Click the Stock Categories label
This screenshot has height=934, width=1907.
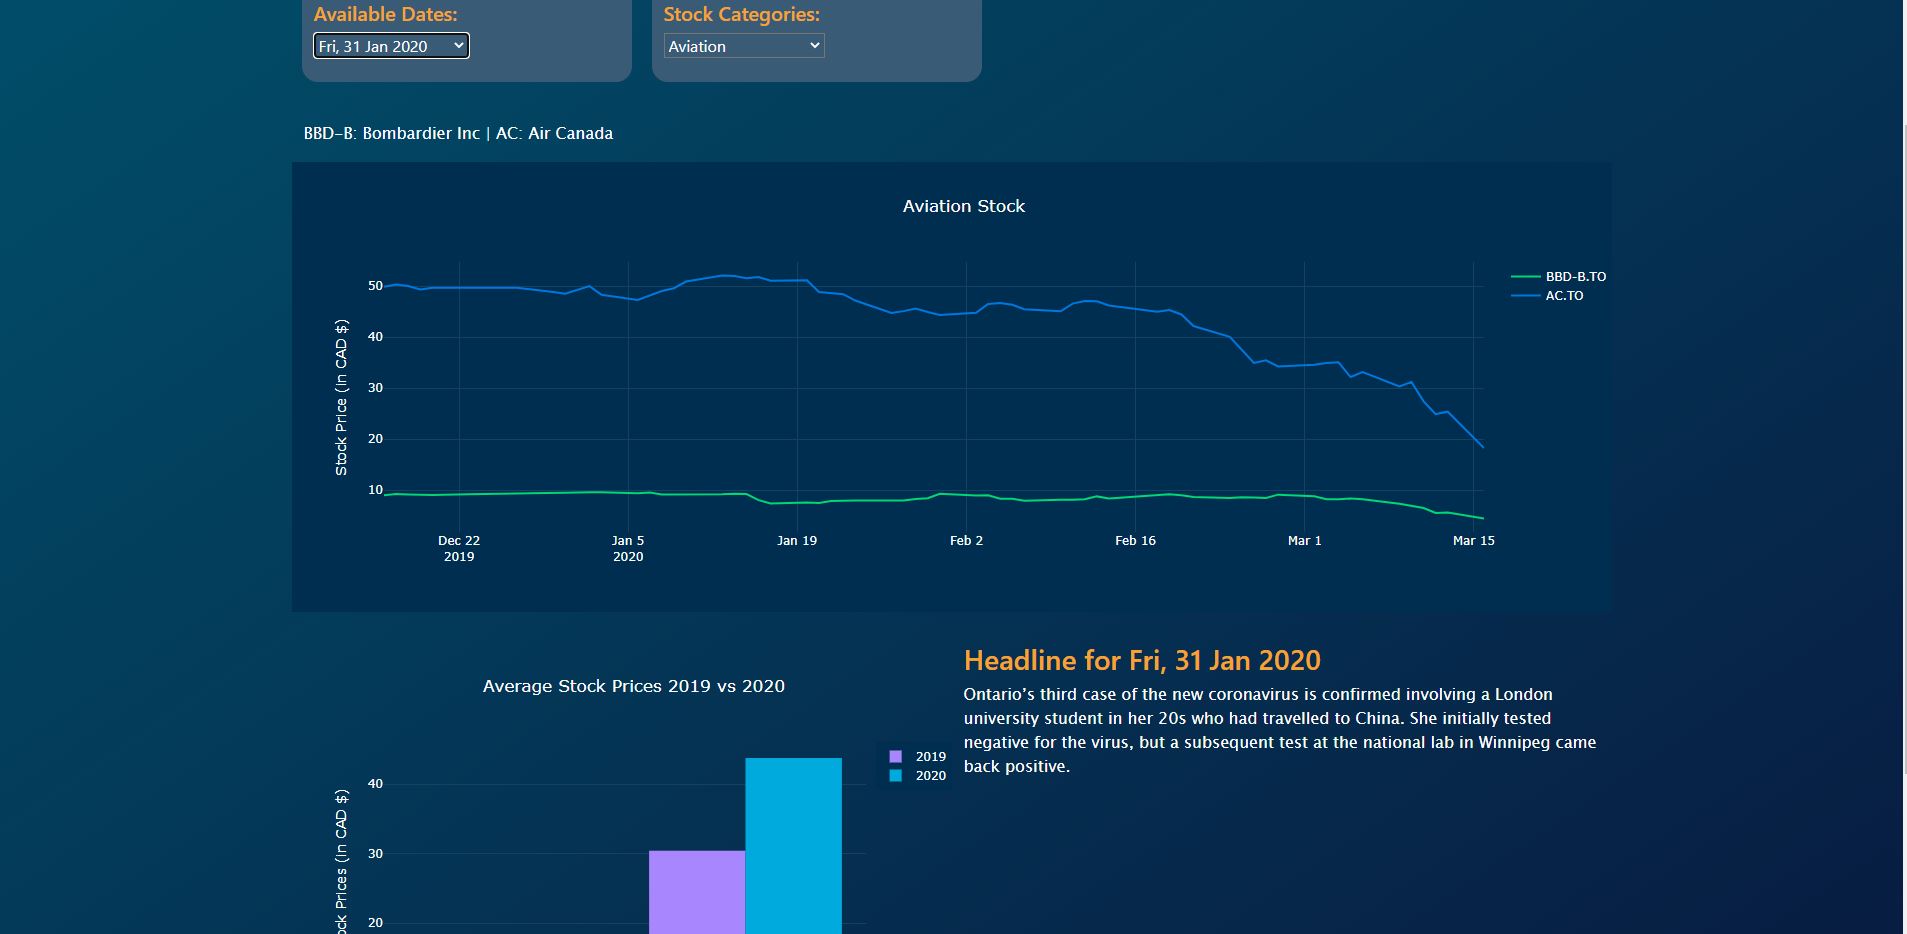pyautogui.click(x=741, y=15)
